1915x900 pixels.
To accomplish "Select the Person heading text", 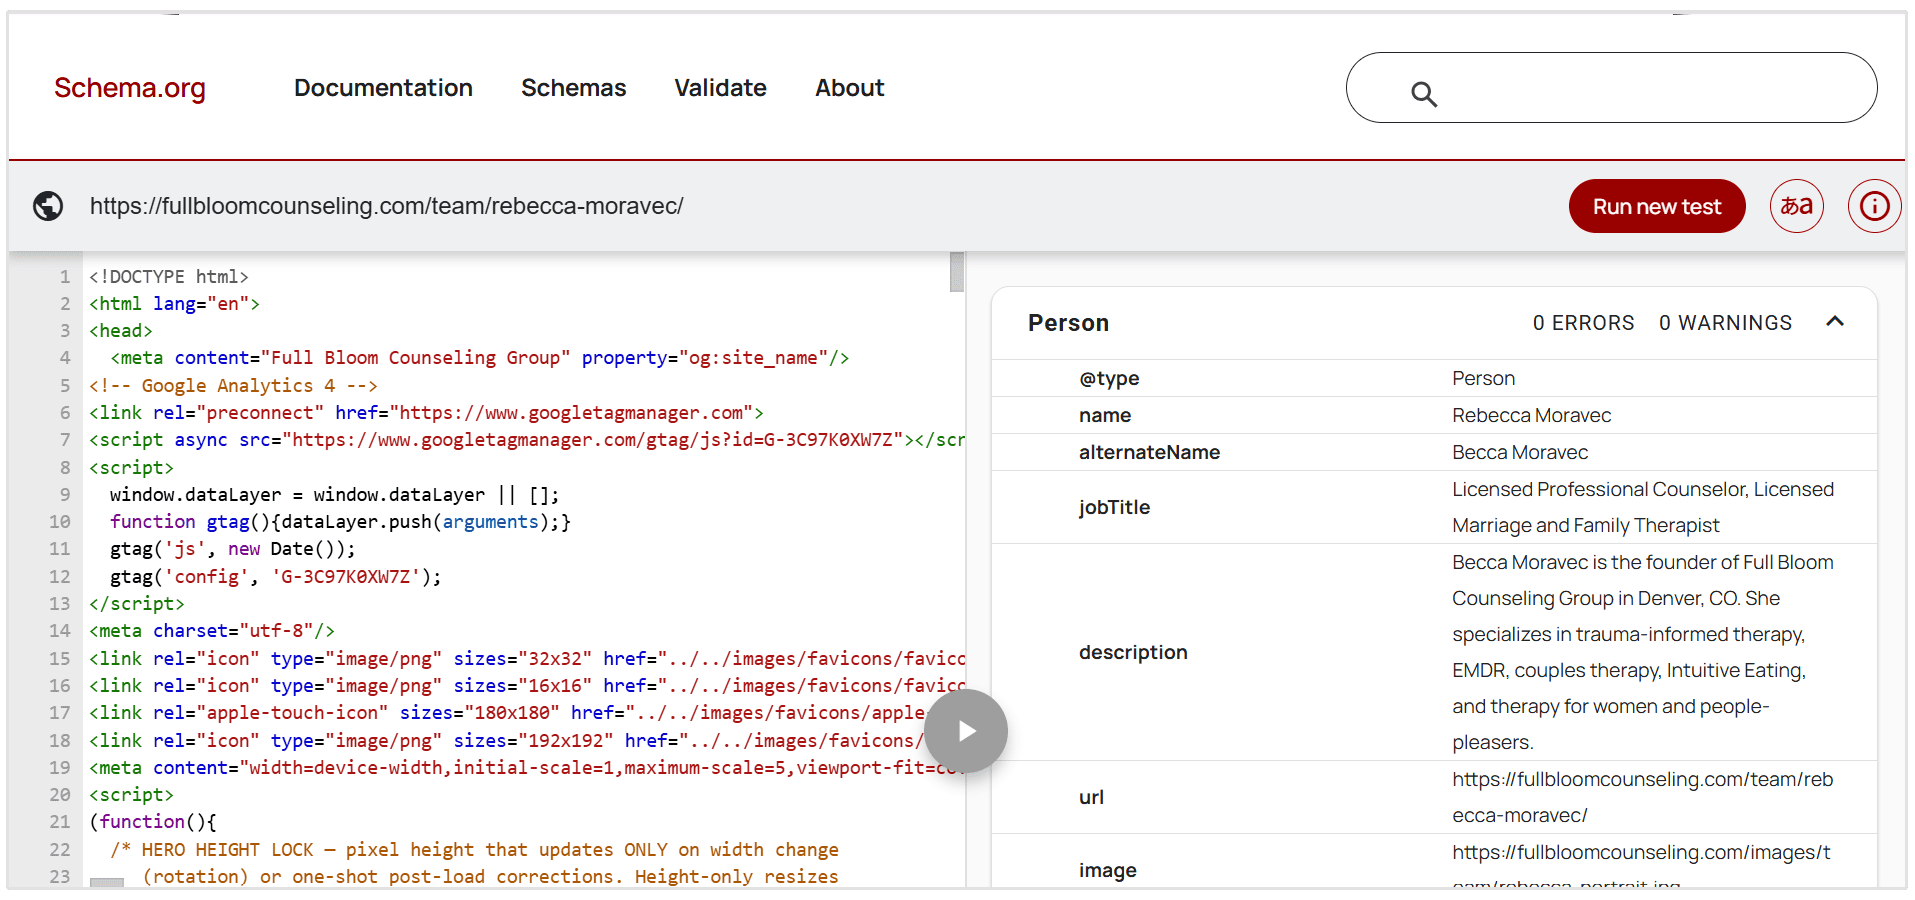I will 1068,323.
